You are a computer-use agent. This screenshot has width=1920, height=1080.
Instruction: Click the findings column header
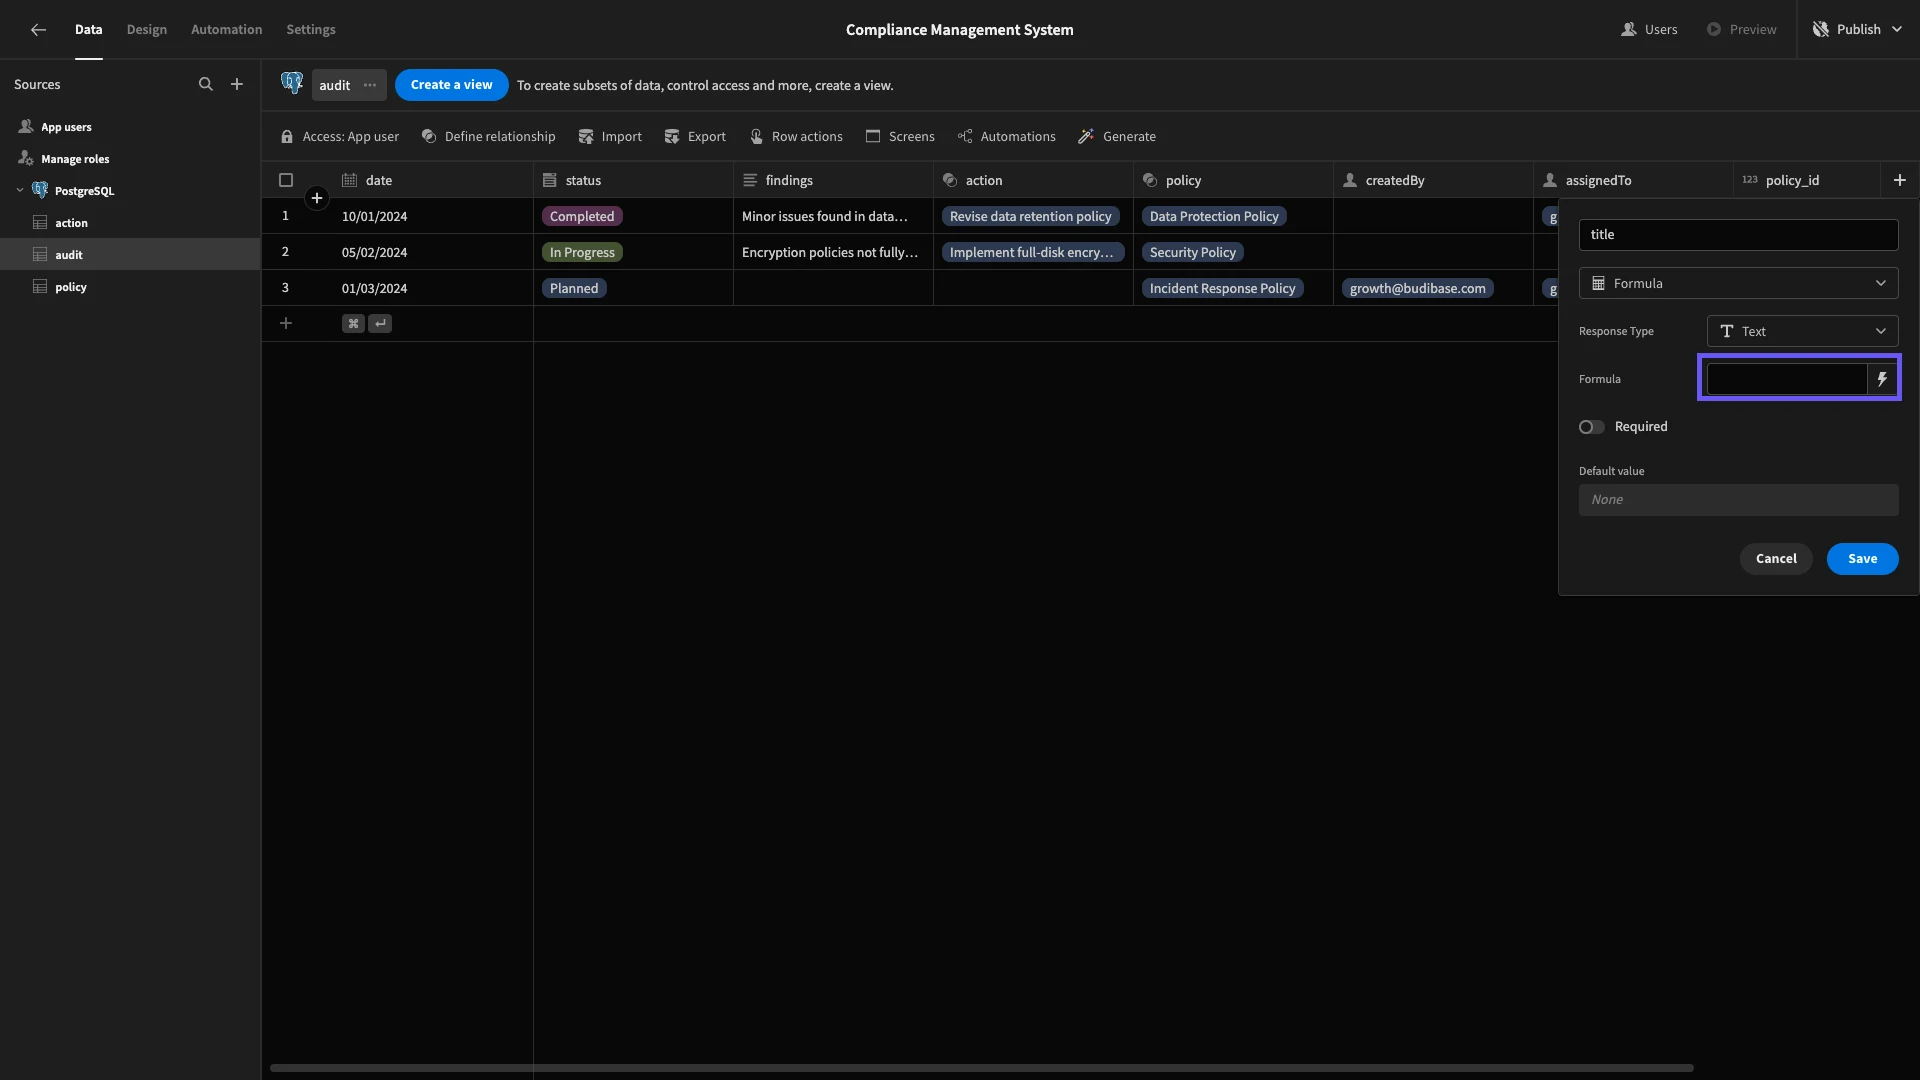(833, 180)
